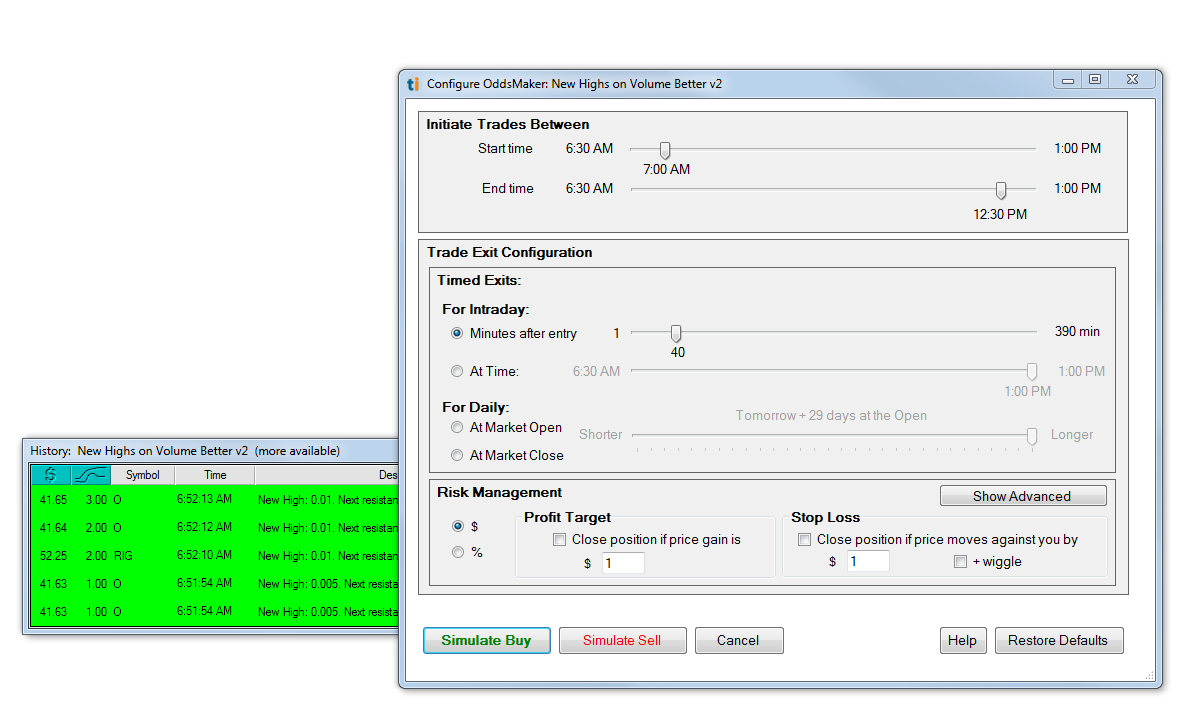Viewport: 1196px width, 709px height.
Task: Click Show Advanced button
Action: 1023,496
